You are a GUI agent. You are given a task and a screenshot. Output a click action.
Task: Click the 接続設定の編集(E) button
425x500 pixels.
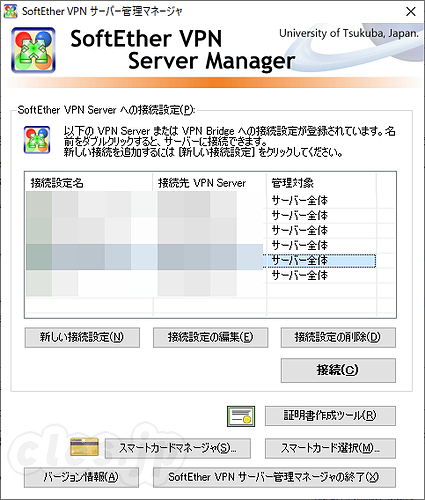(x=210, y=337)
